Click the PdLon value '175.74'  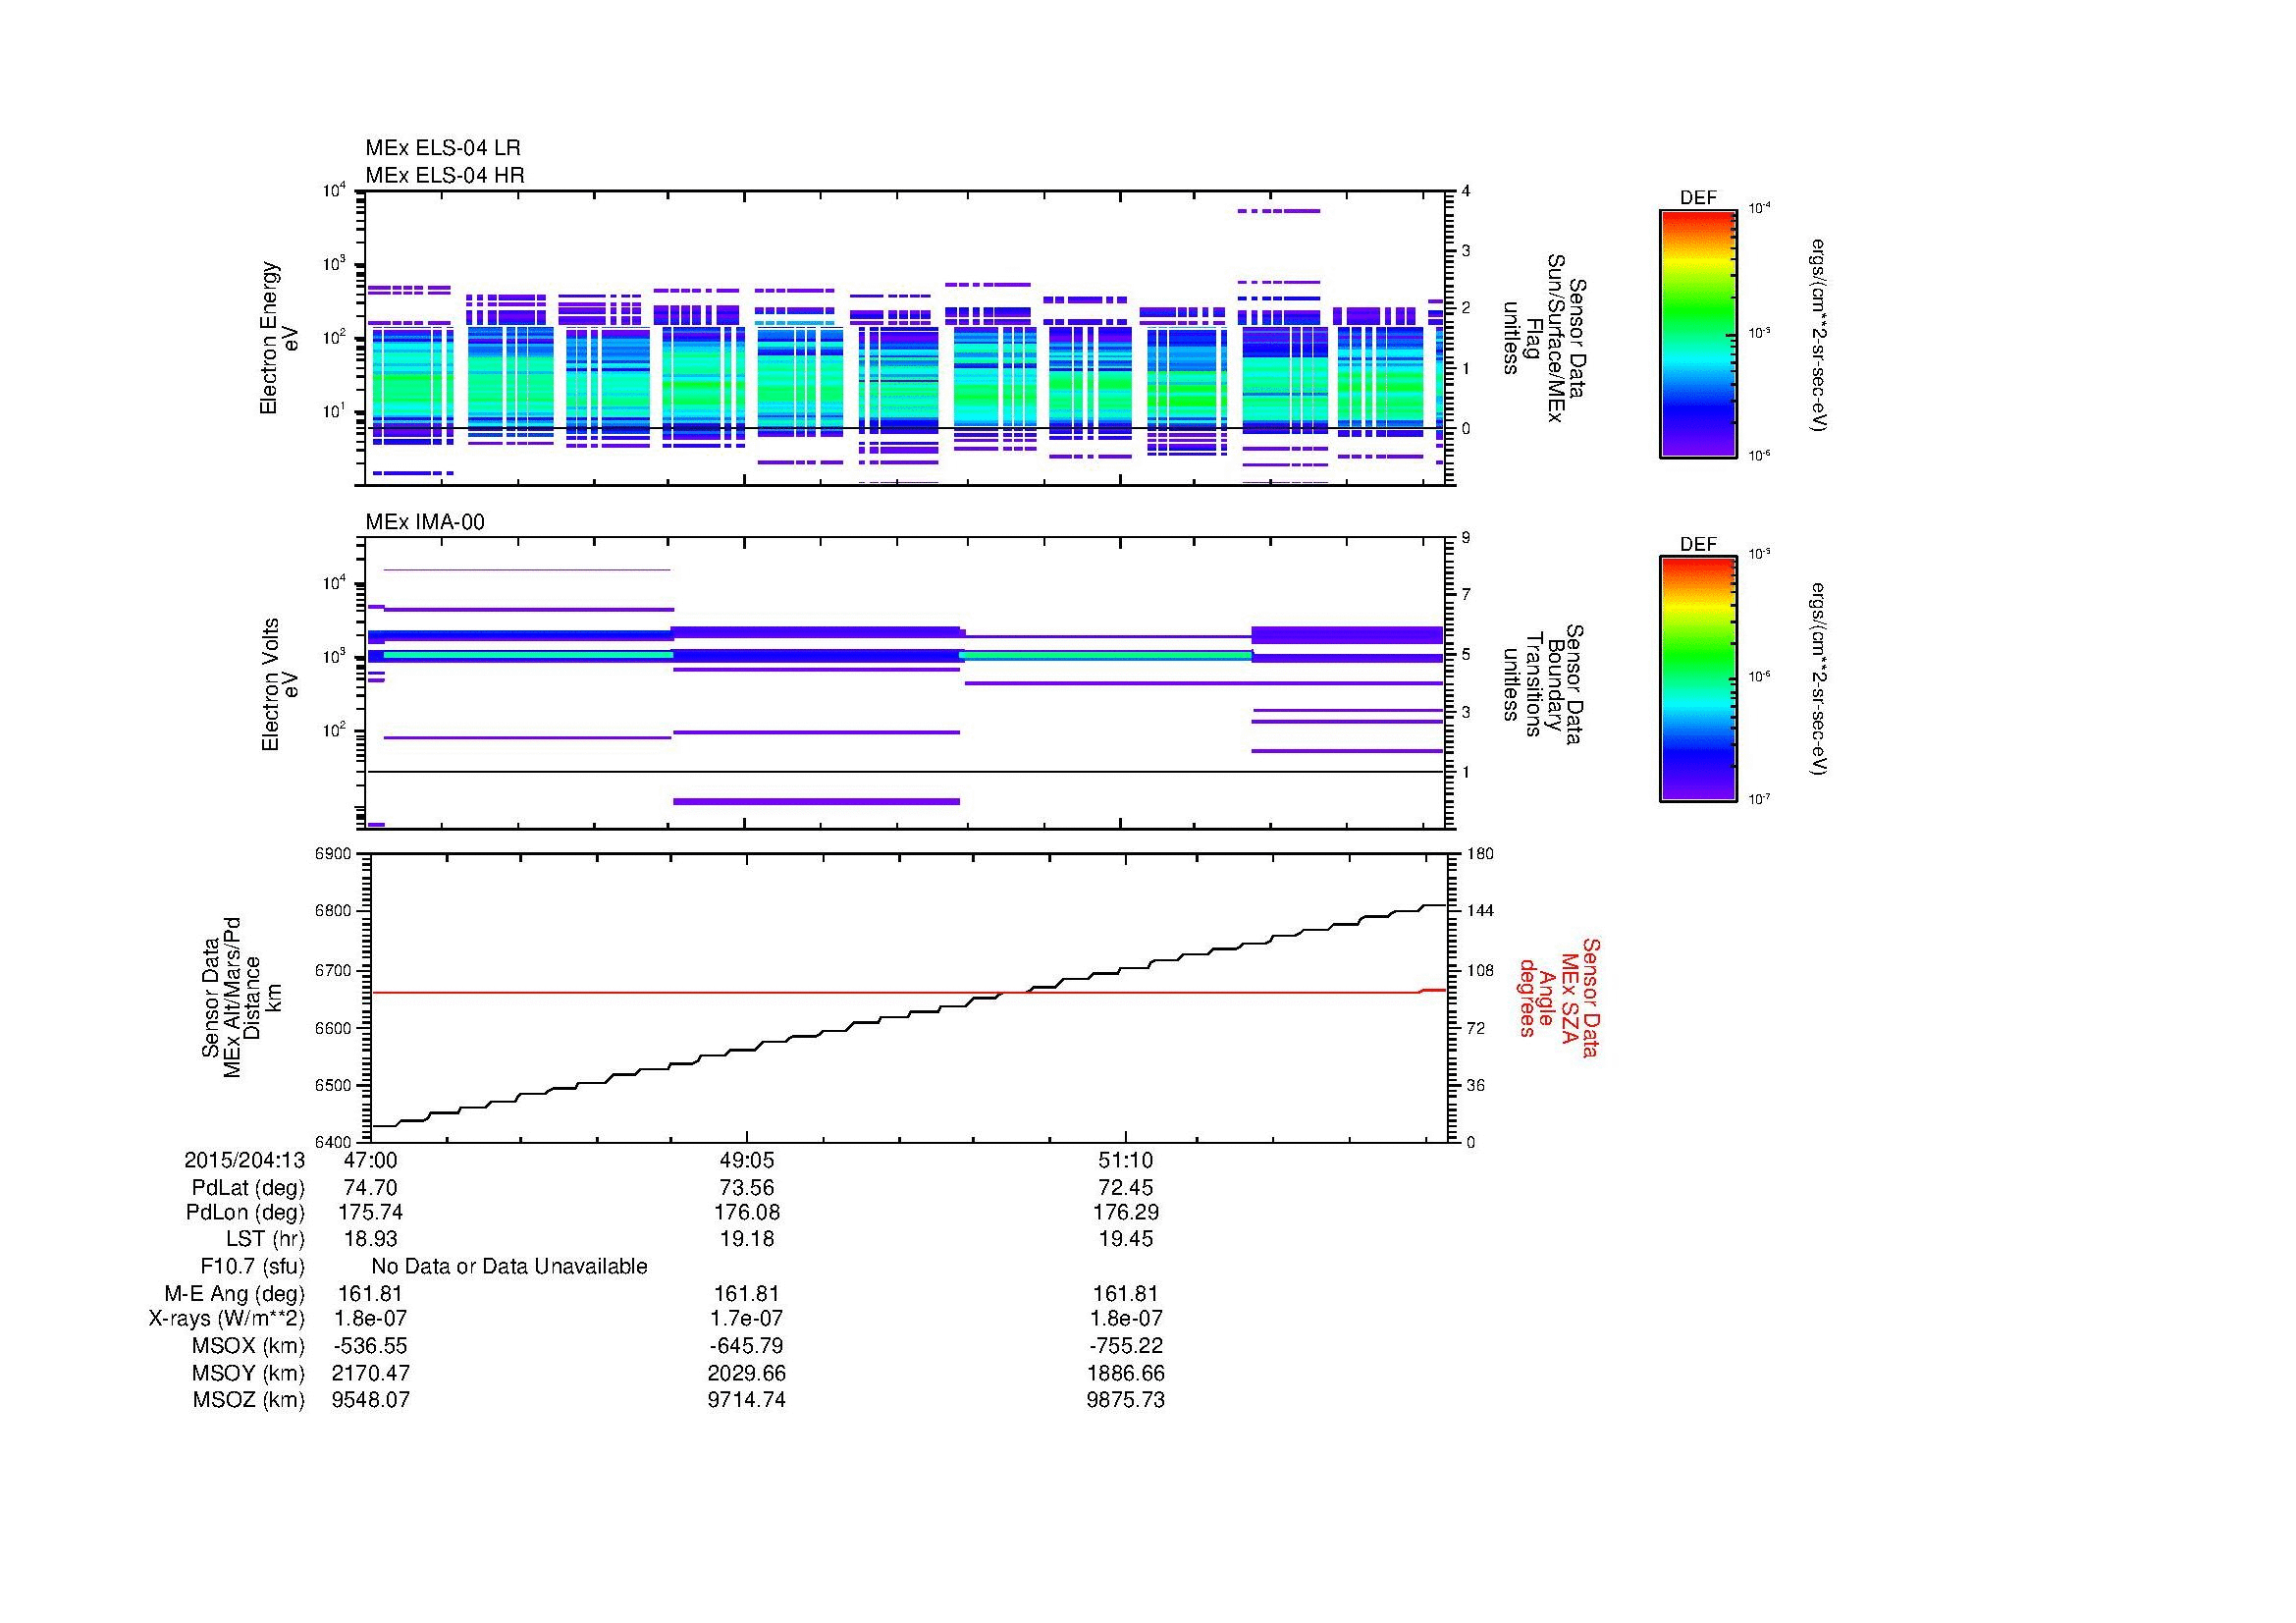pos(370,1212)
